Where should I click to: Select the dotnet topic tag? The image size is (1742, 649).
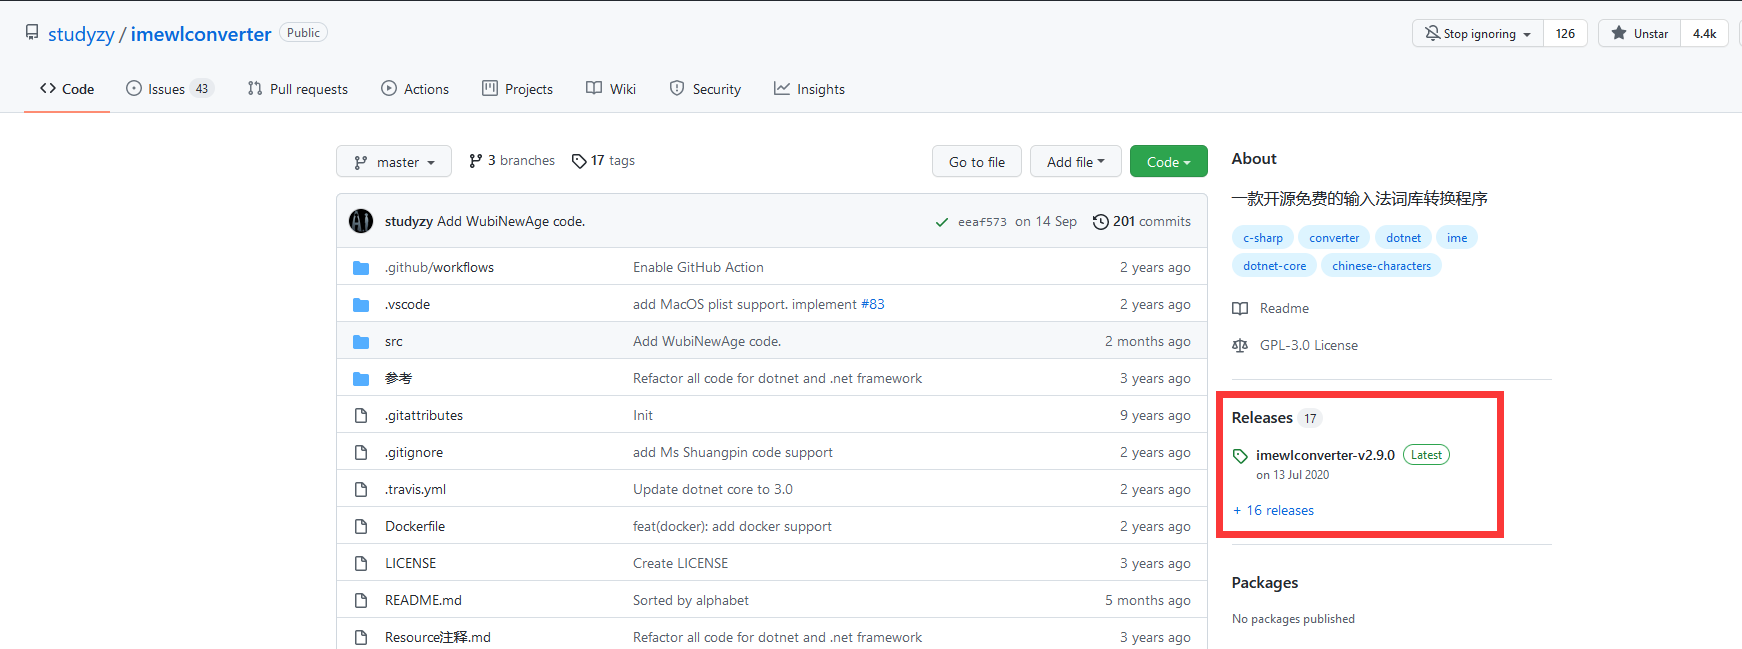(1403, 238)
